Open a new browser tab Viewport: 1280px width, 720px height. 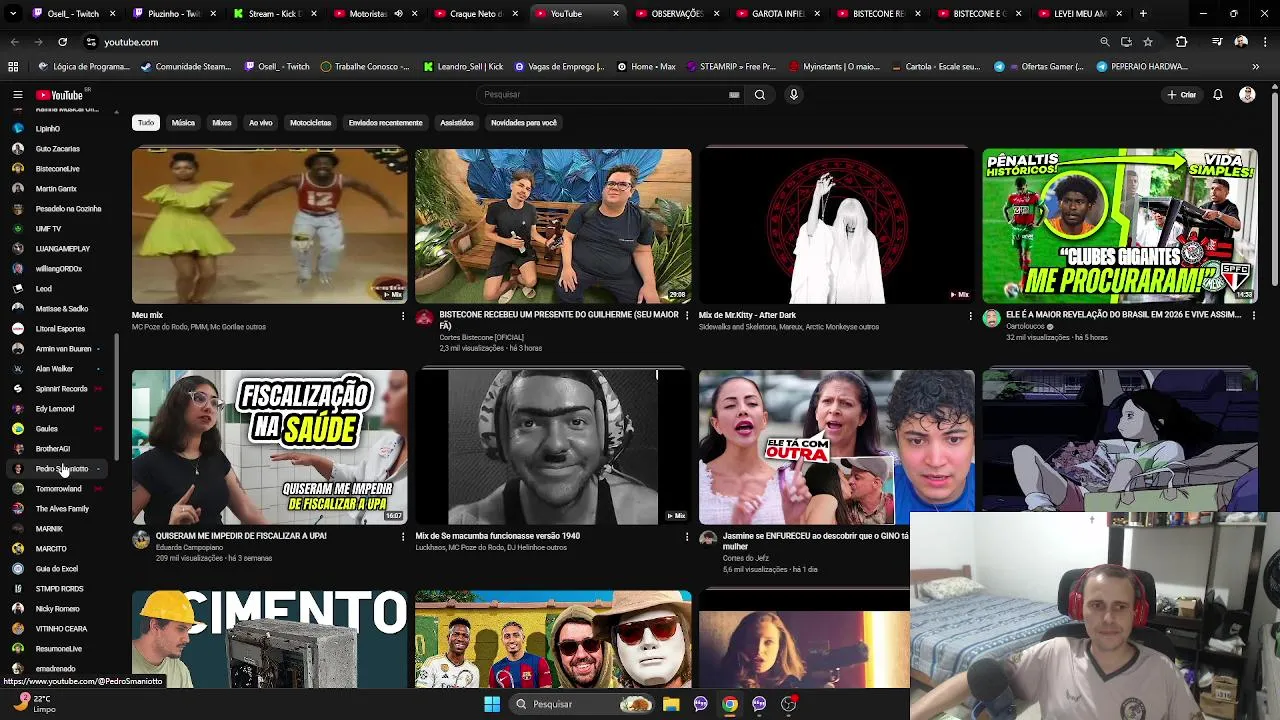point(1143,14)
